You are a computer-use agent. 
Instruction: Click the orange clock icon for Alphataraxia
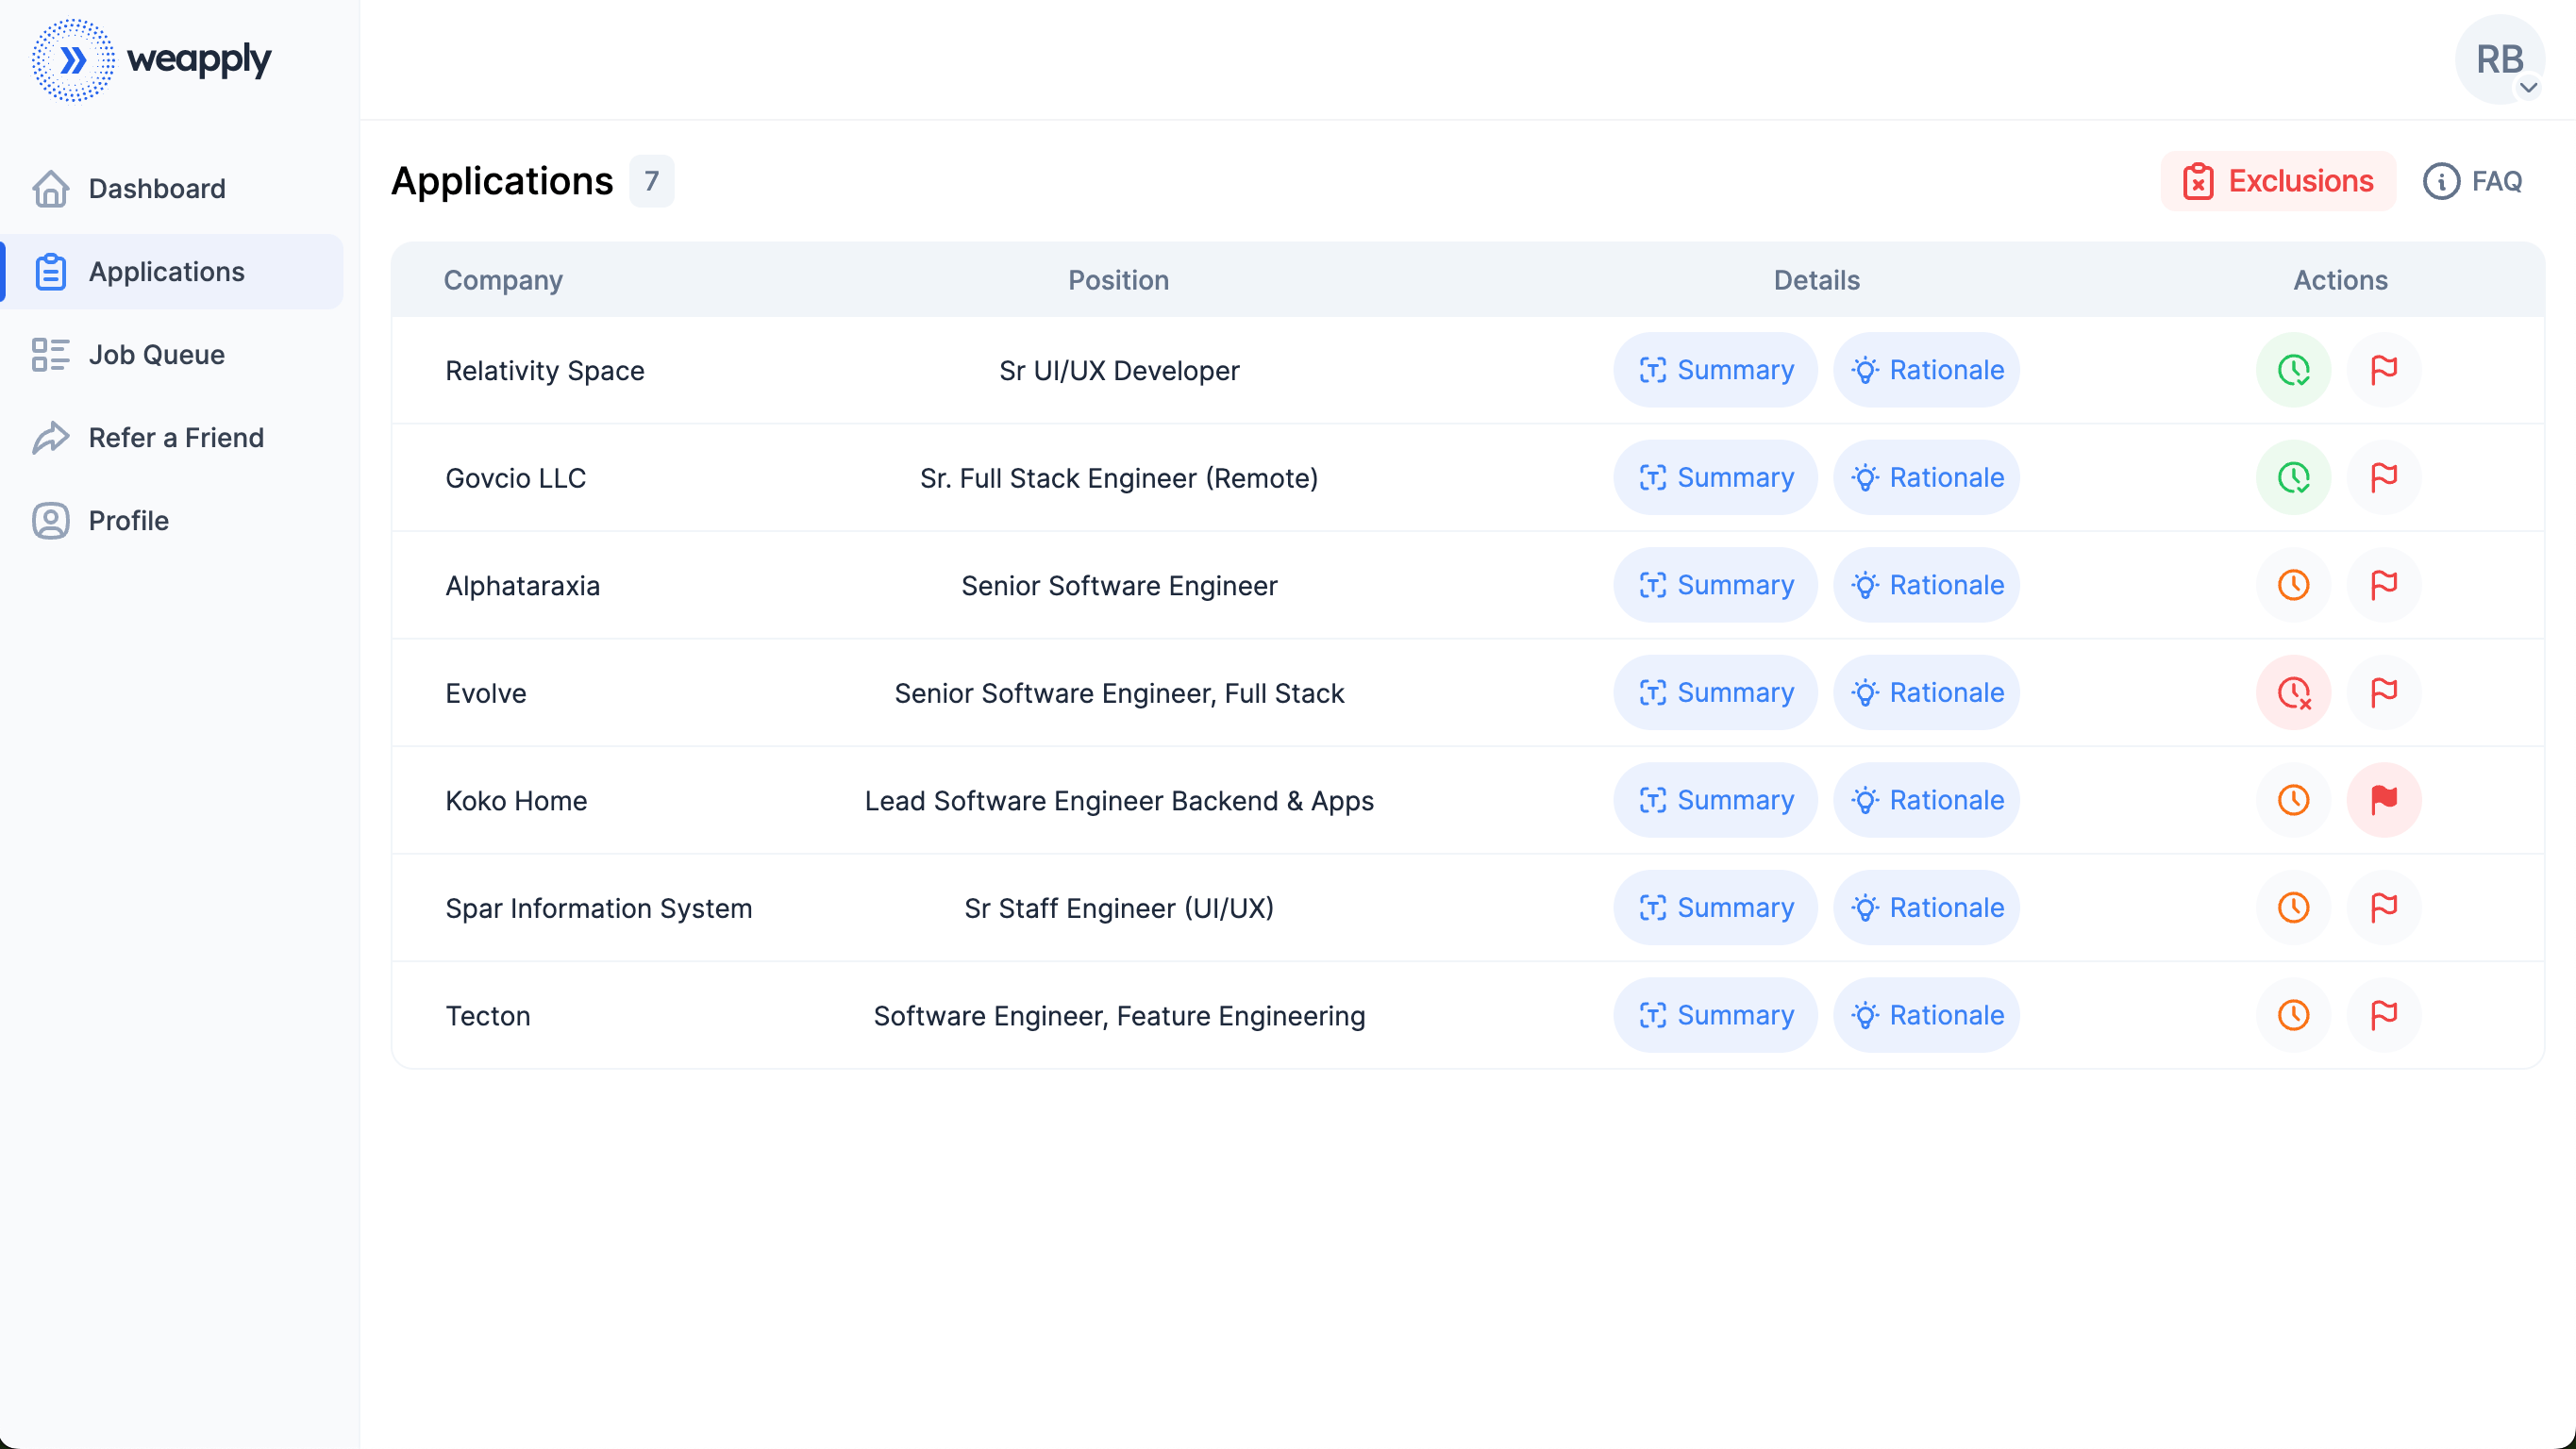2293,585
